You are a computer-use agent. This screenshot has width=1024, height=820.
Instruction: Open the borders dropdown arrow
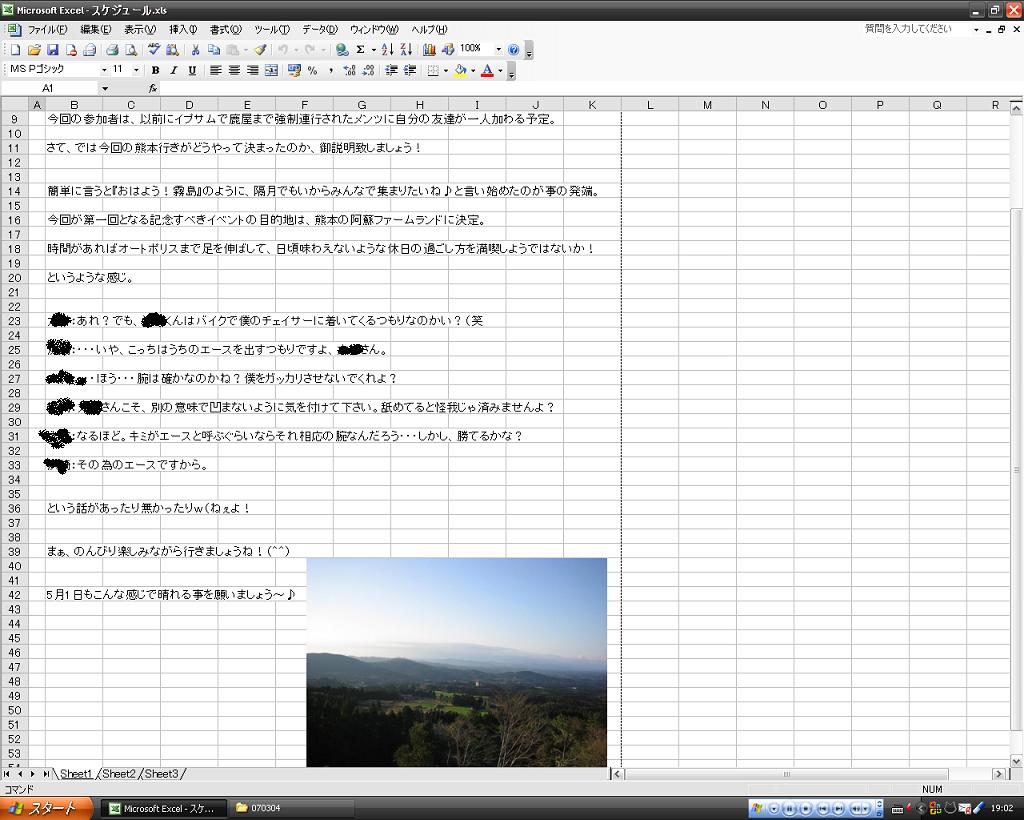pos(445,71)
